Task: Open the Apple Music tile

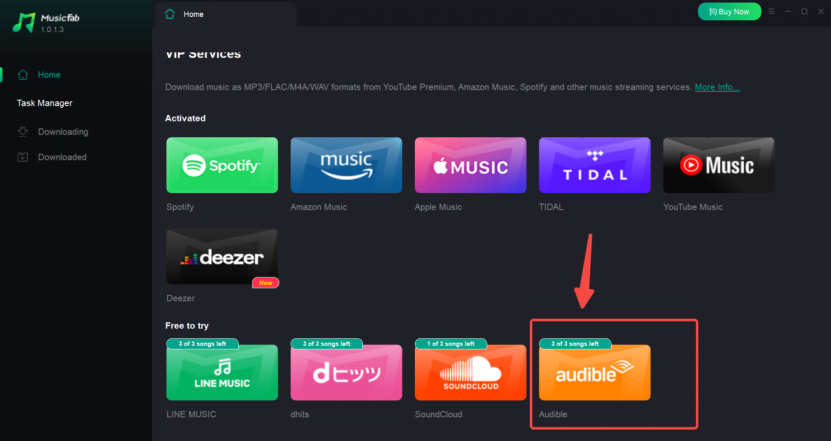Action: click(x=470, y=165)
